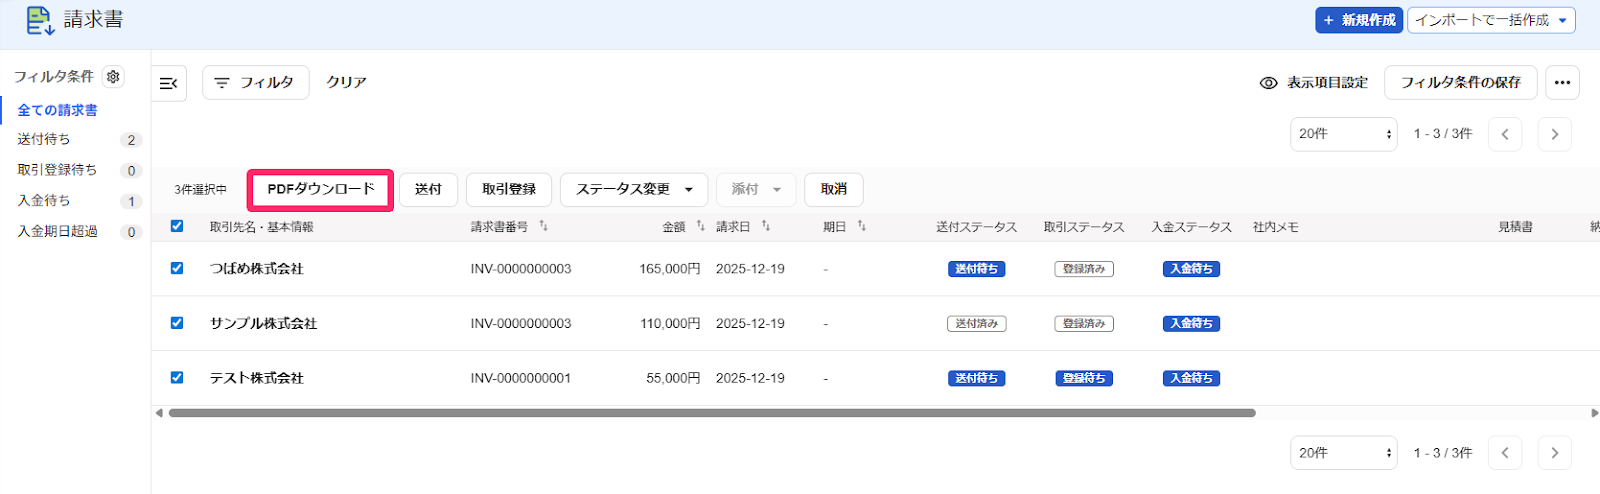Go to previous page in top pagination

(x=1505, y=134)
